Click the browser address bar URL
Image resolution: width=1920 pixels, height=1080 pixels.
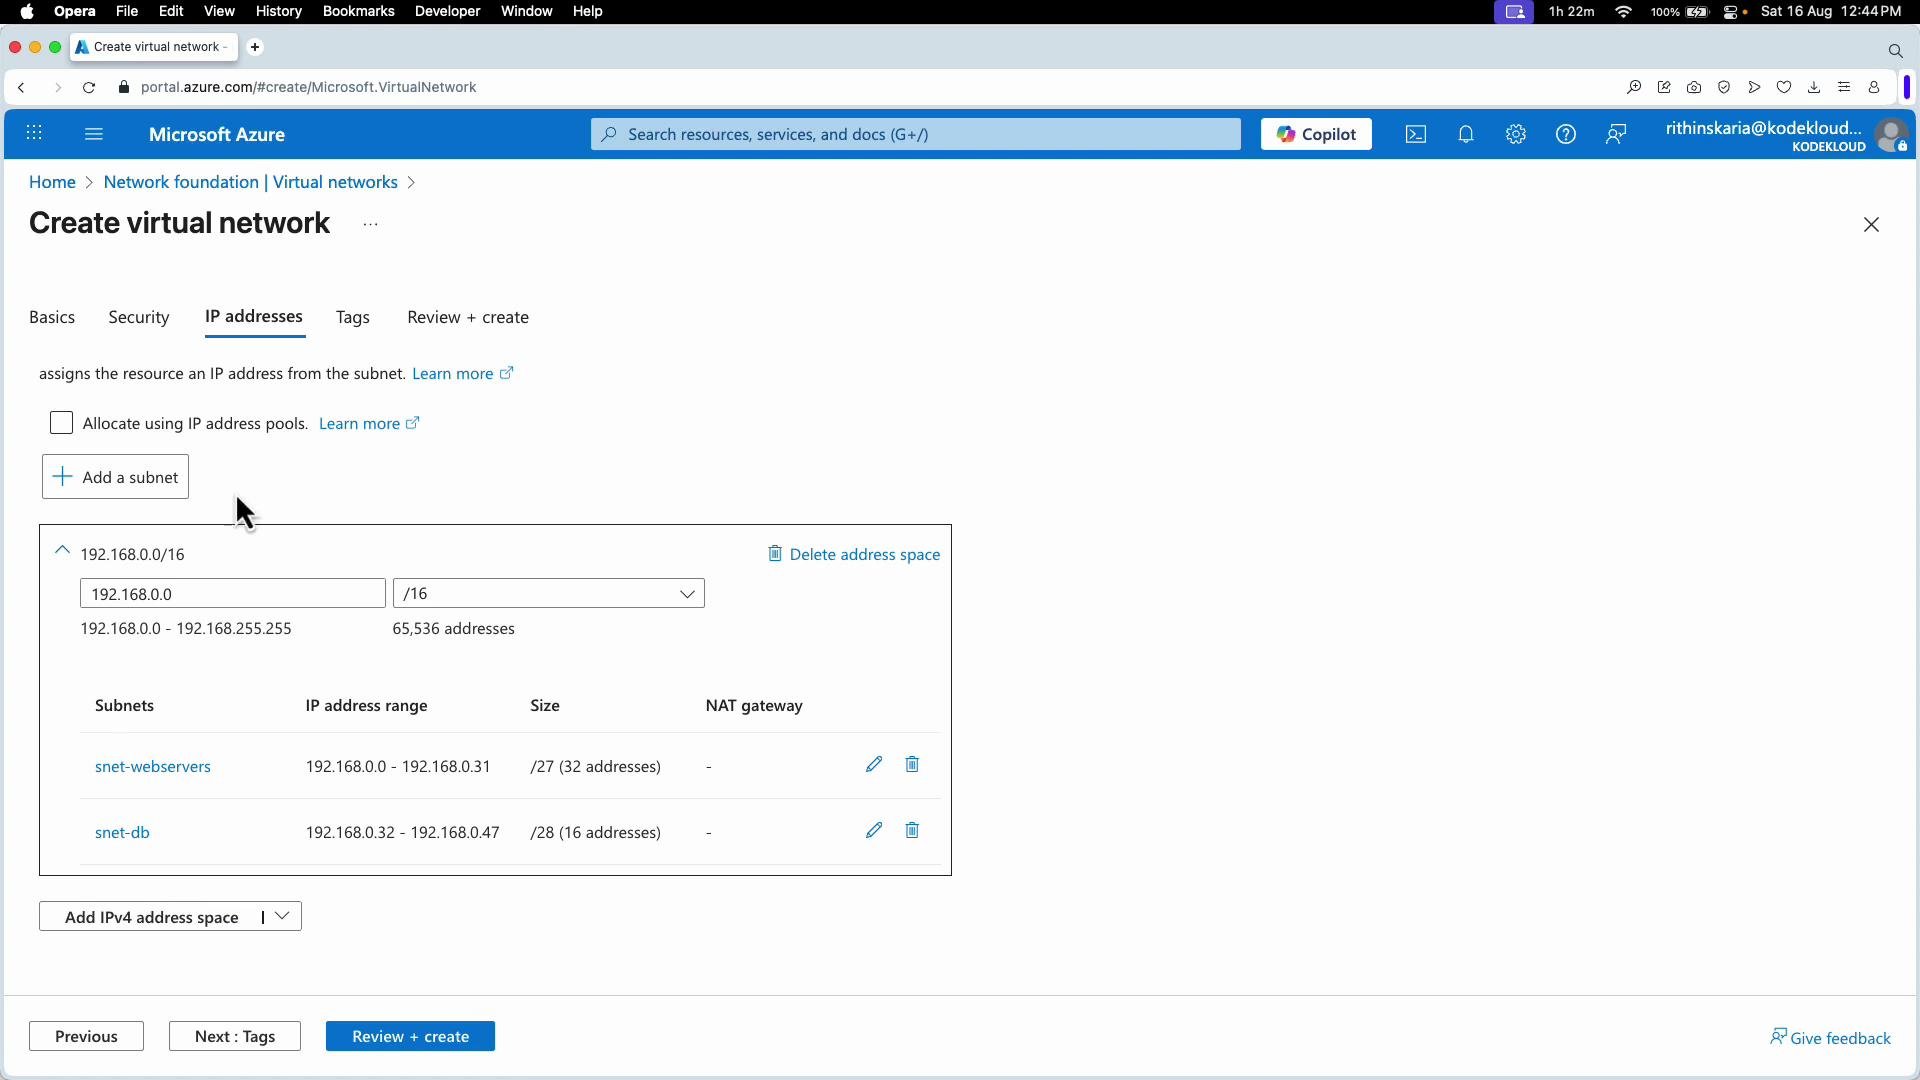(309, 88)
